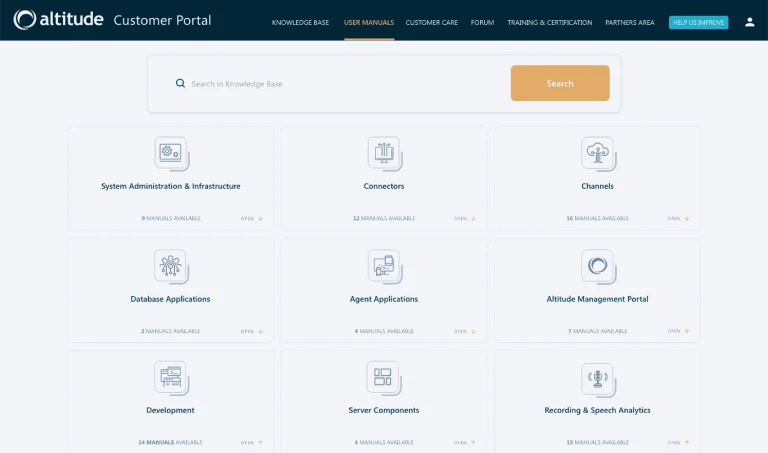Open System Administration & Infrastructure icon

171,154
